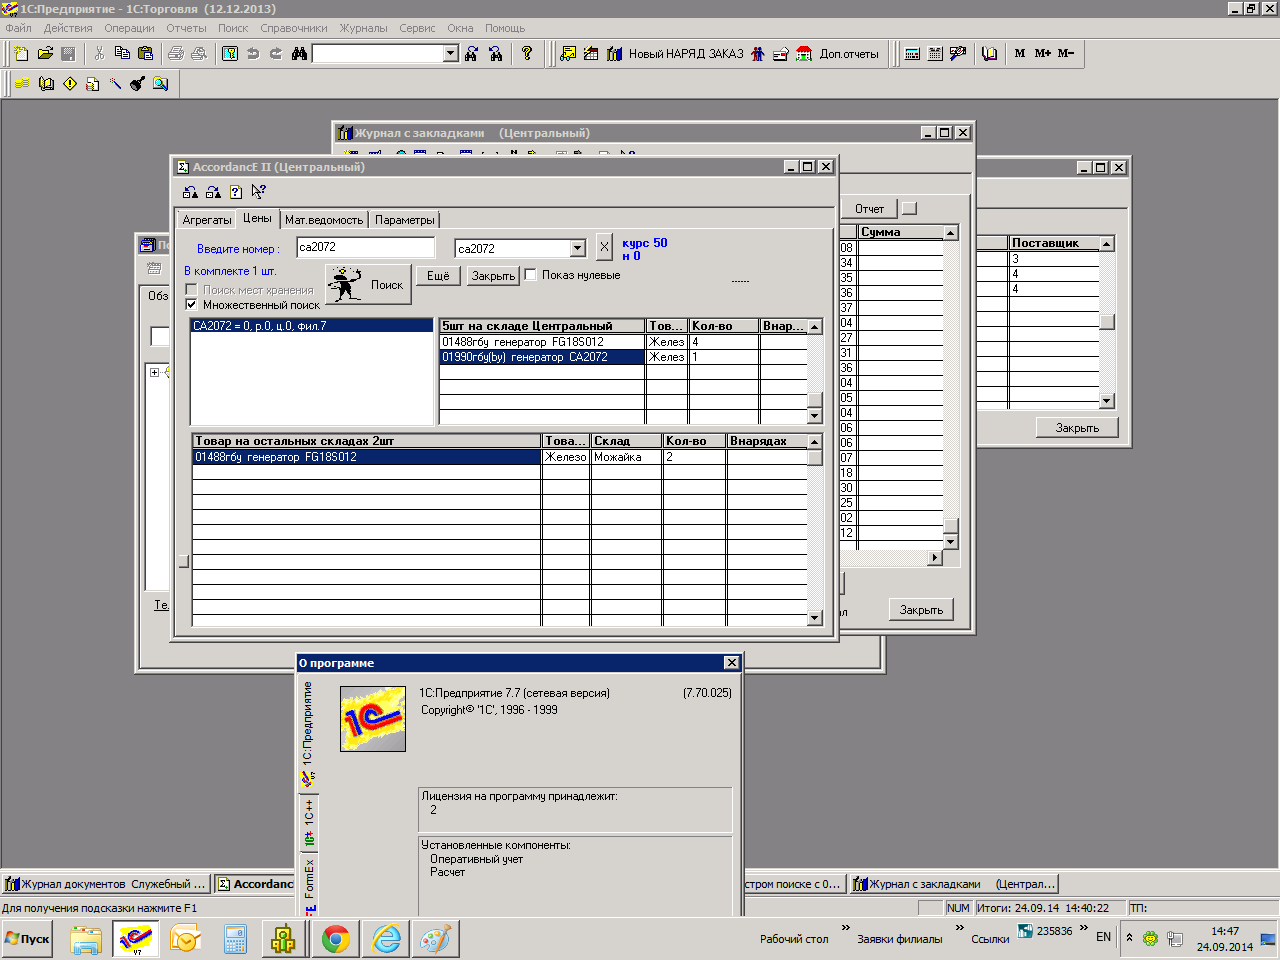
Task: Switch to the 'Параметры' tab
Action: [404, 220]
